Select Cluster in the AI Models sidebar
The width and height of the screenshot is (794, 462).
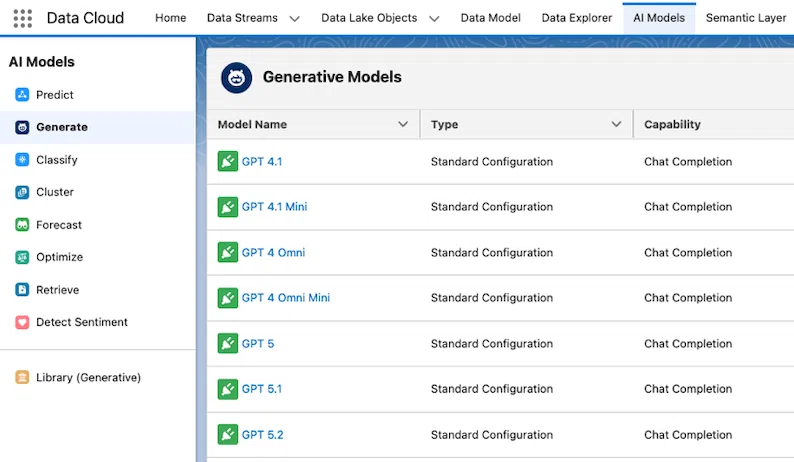click(97, 192)
